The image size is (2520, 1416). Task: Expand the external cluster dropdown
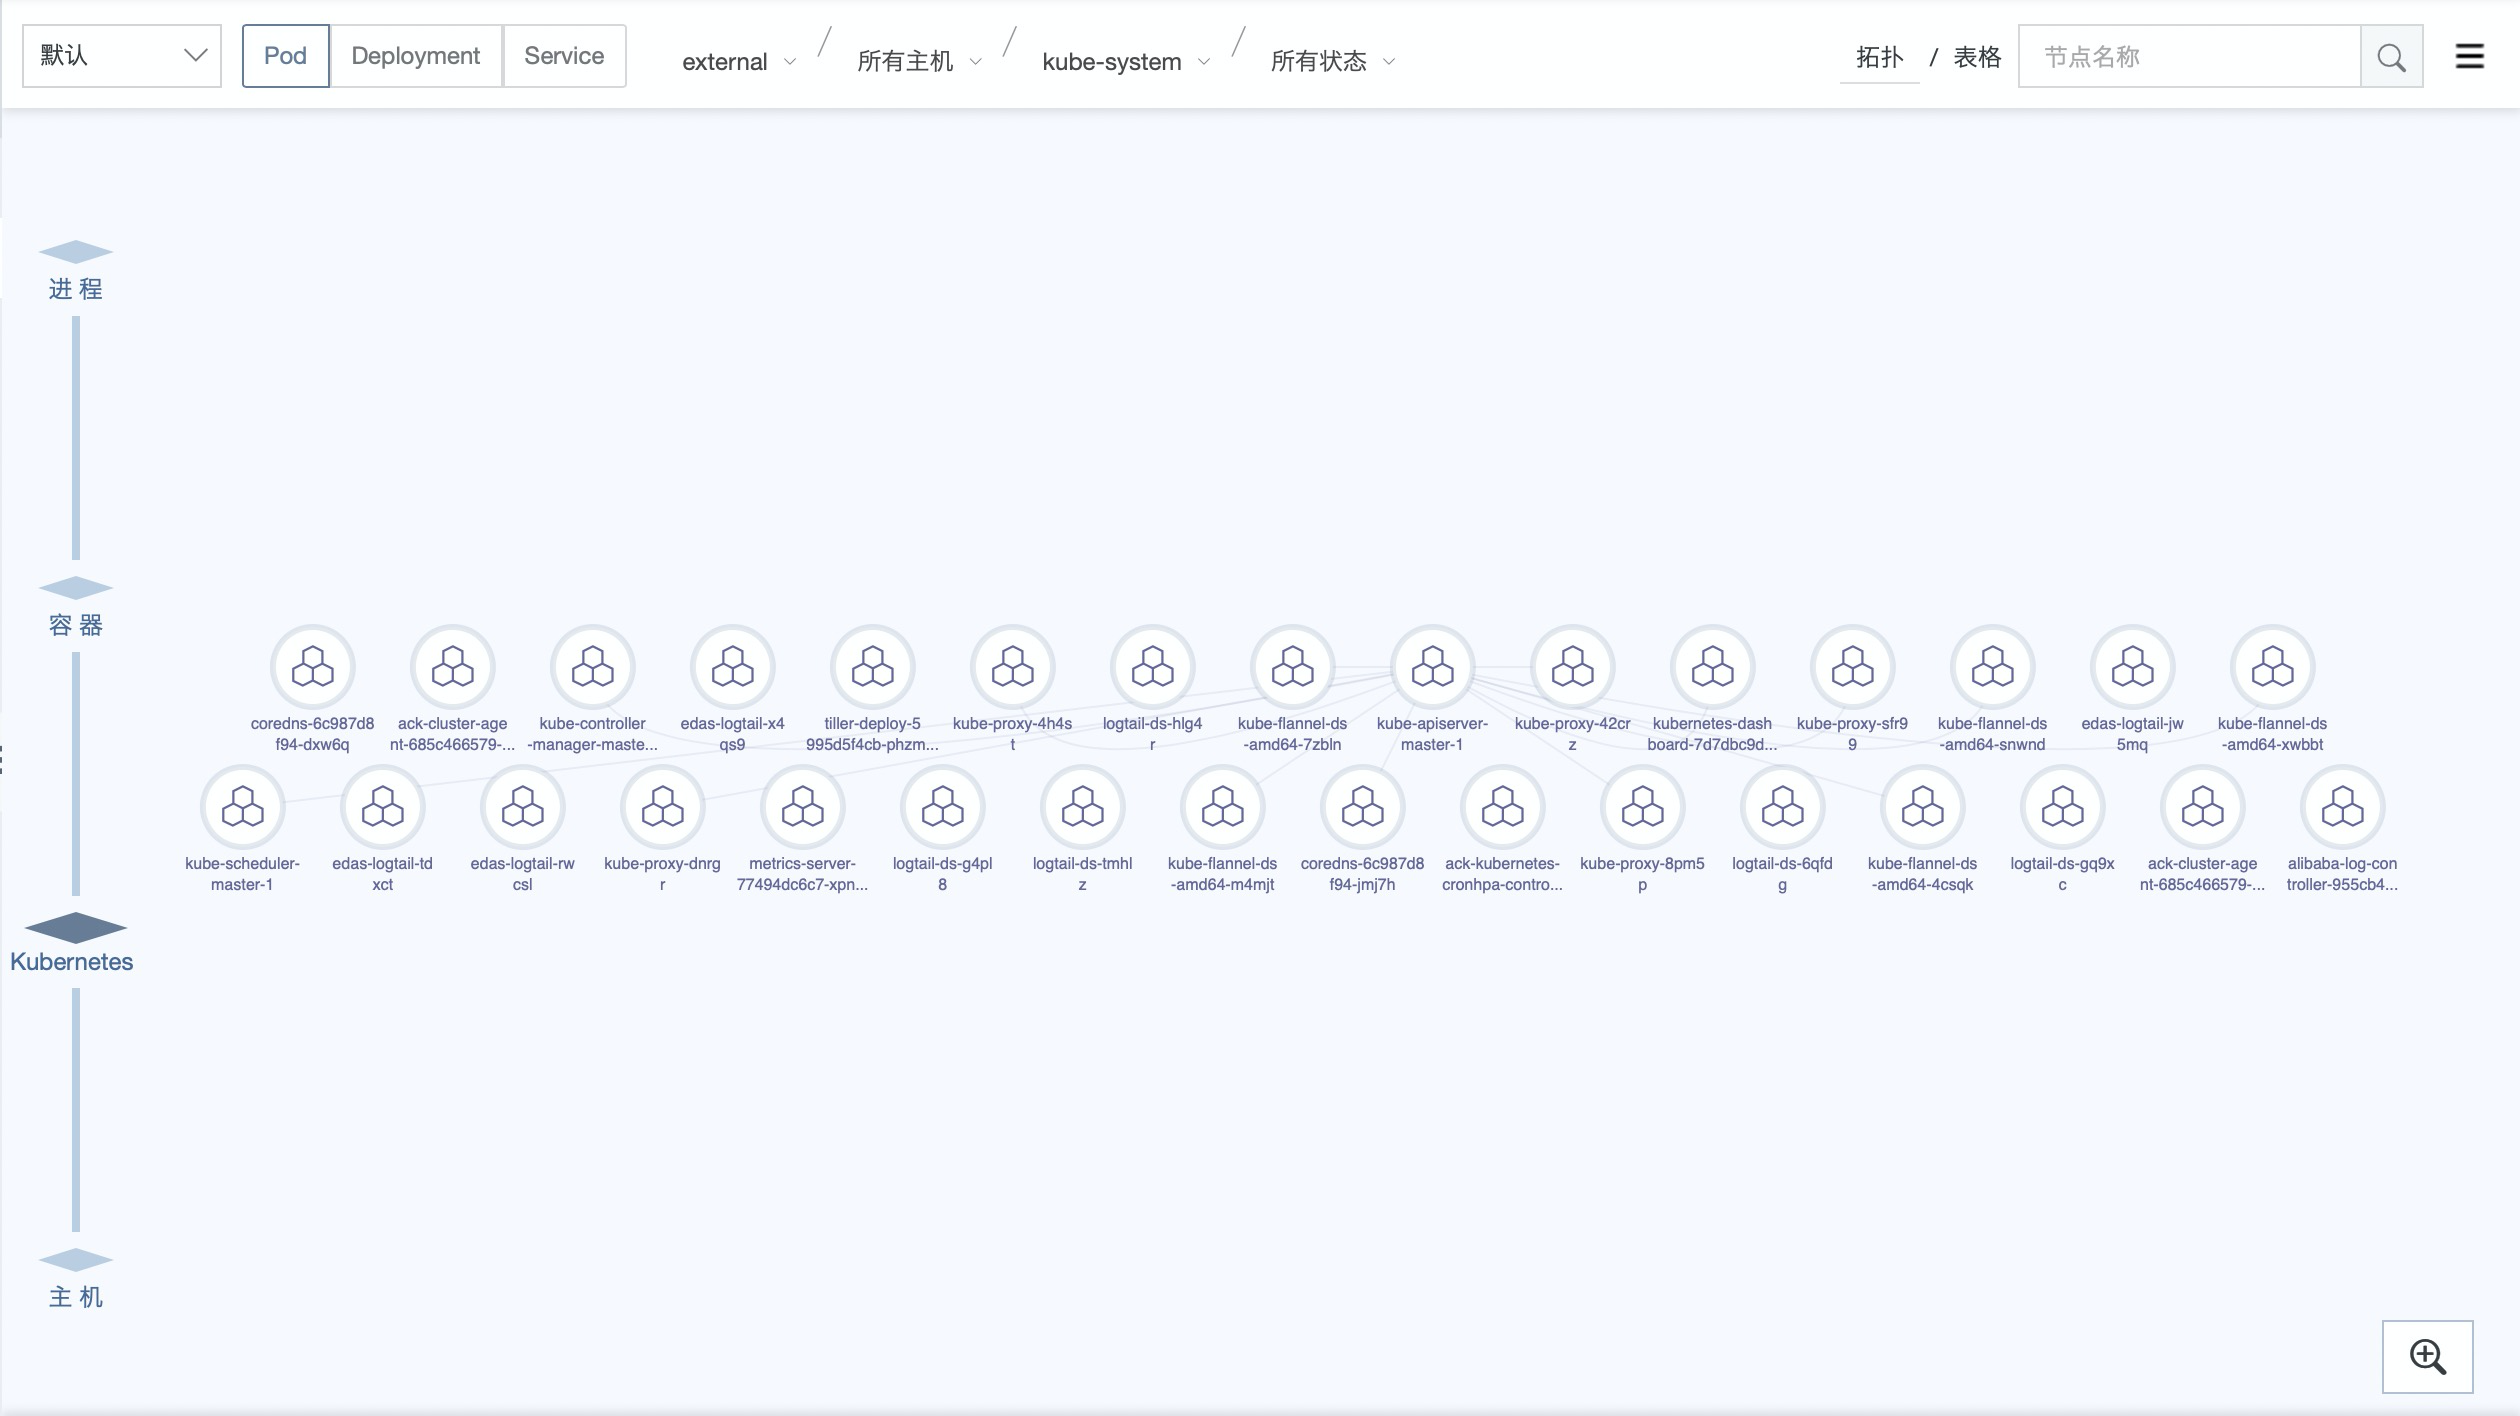coord(739,62)
